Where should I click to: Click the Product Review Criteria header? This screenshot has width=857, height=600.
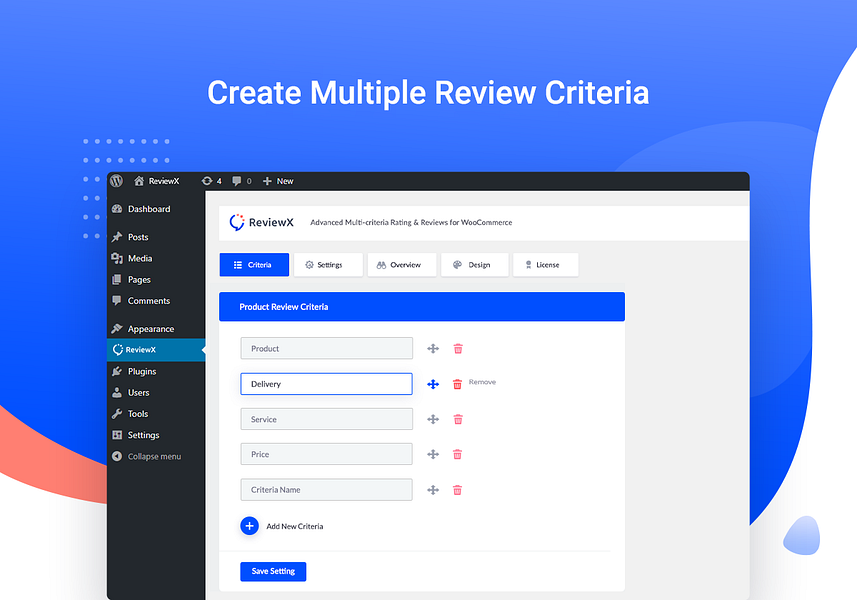[422, 307]
